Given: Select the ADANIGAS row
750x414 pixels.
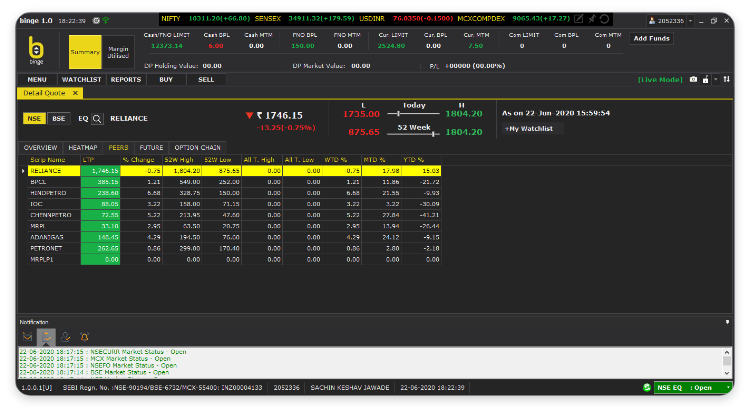Looking at the screenshot, I should tap(234, 237).
